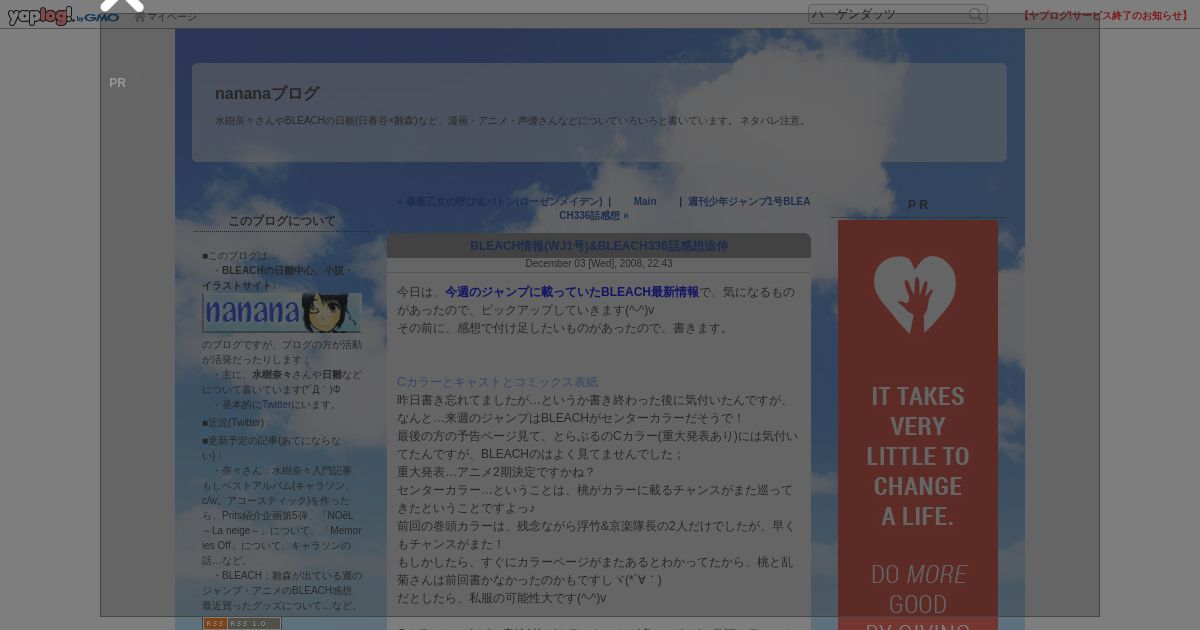Click the ■近況(Twitter) line in the sidebar
Image resolution: width=1200 pixels, height=630 pixels.
tap(238, 422)
